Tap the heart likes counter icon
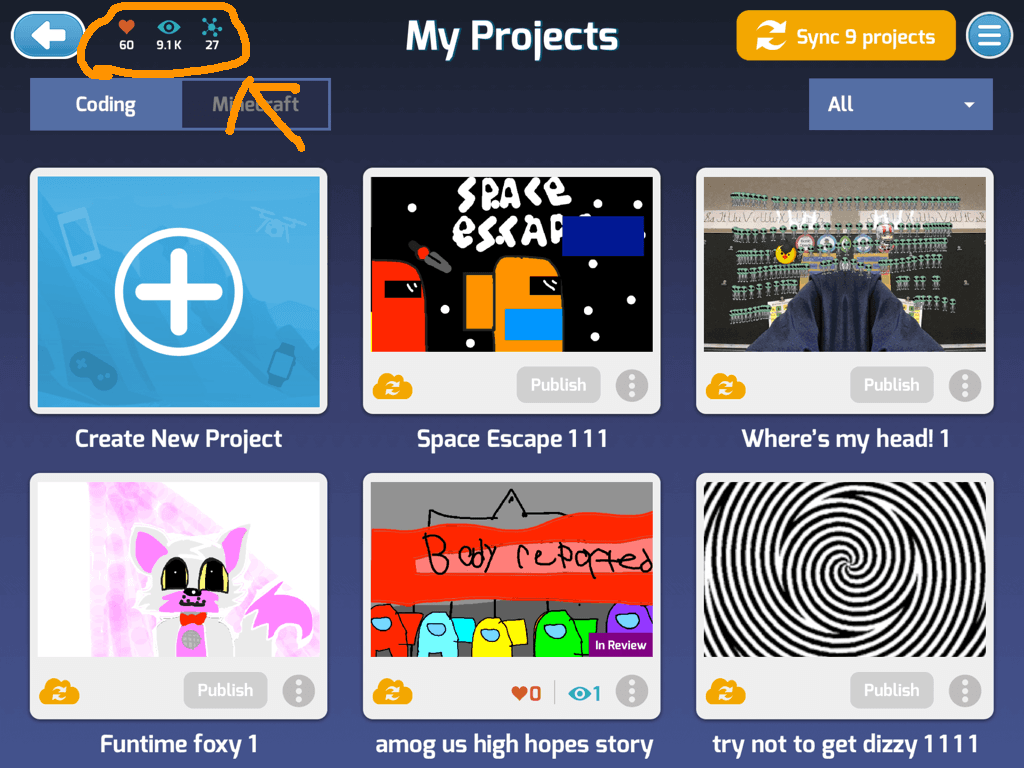 tap(127, 27)
